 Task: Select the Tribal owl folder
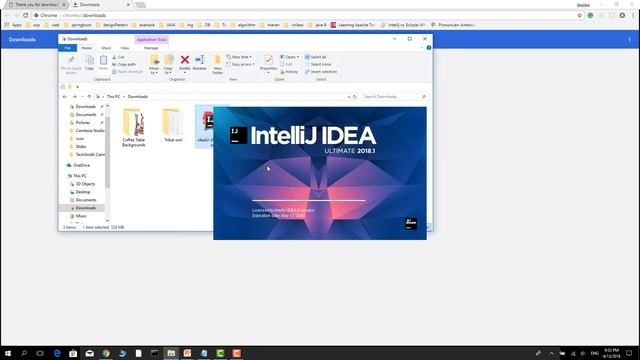tap(173, 125)
